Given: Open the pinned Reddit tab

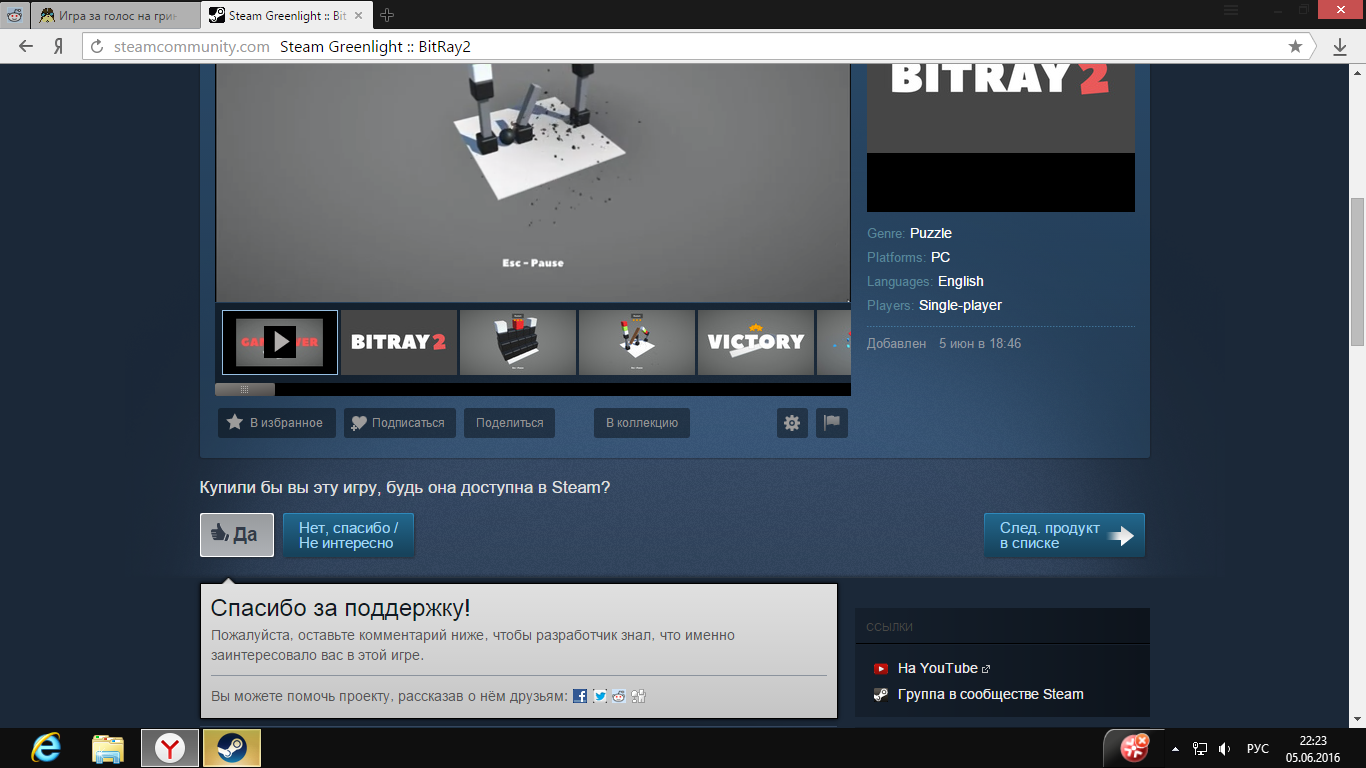Looking at the screenshot, I should (x=15, y=15).
